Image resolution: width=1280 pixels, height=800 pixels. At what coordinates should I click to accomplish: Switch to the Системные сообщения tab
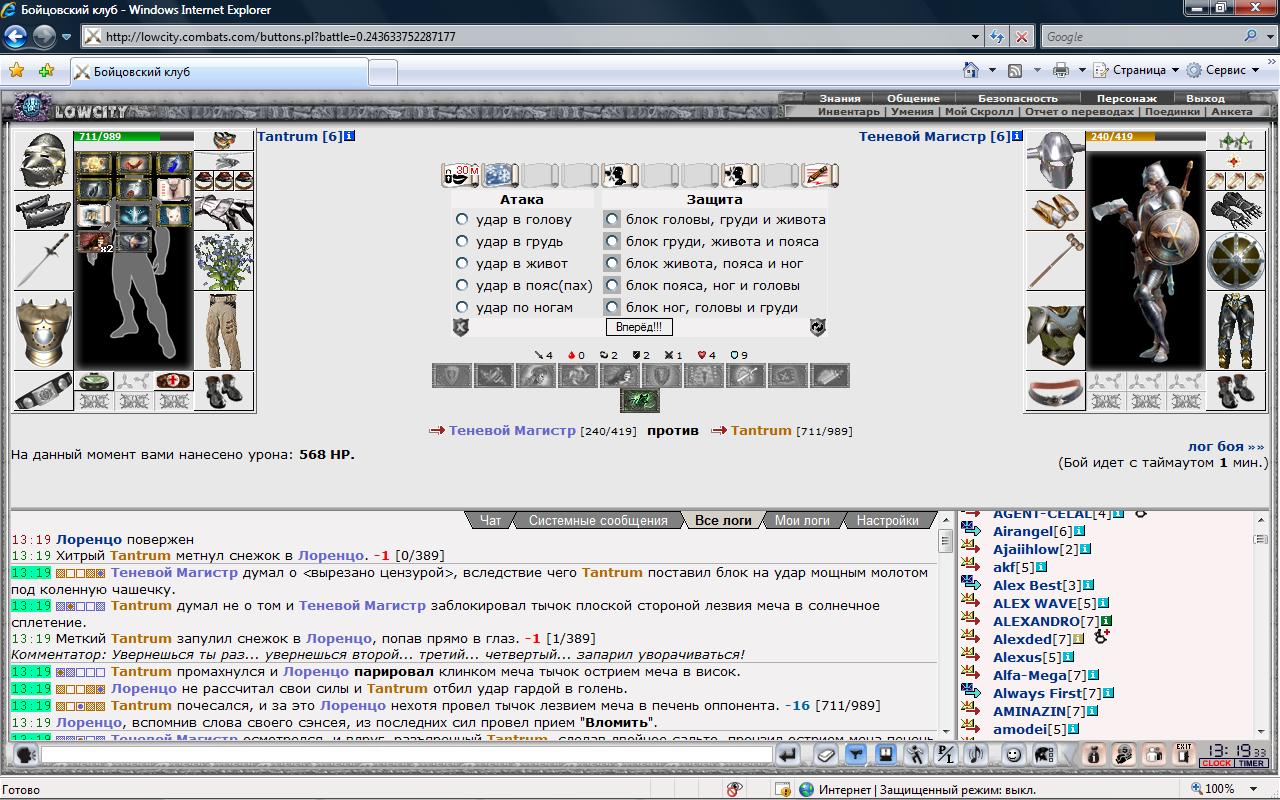(598, 520)
